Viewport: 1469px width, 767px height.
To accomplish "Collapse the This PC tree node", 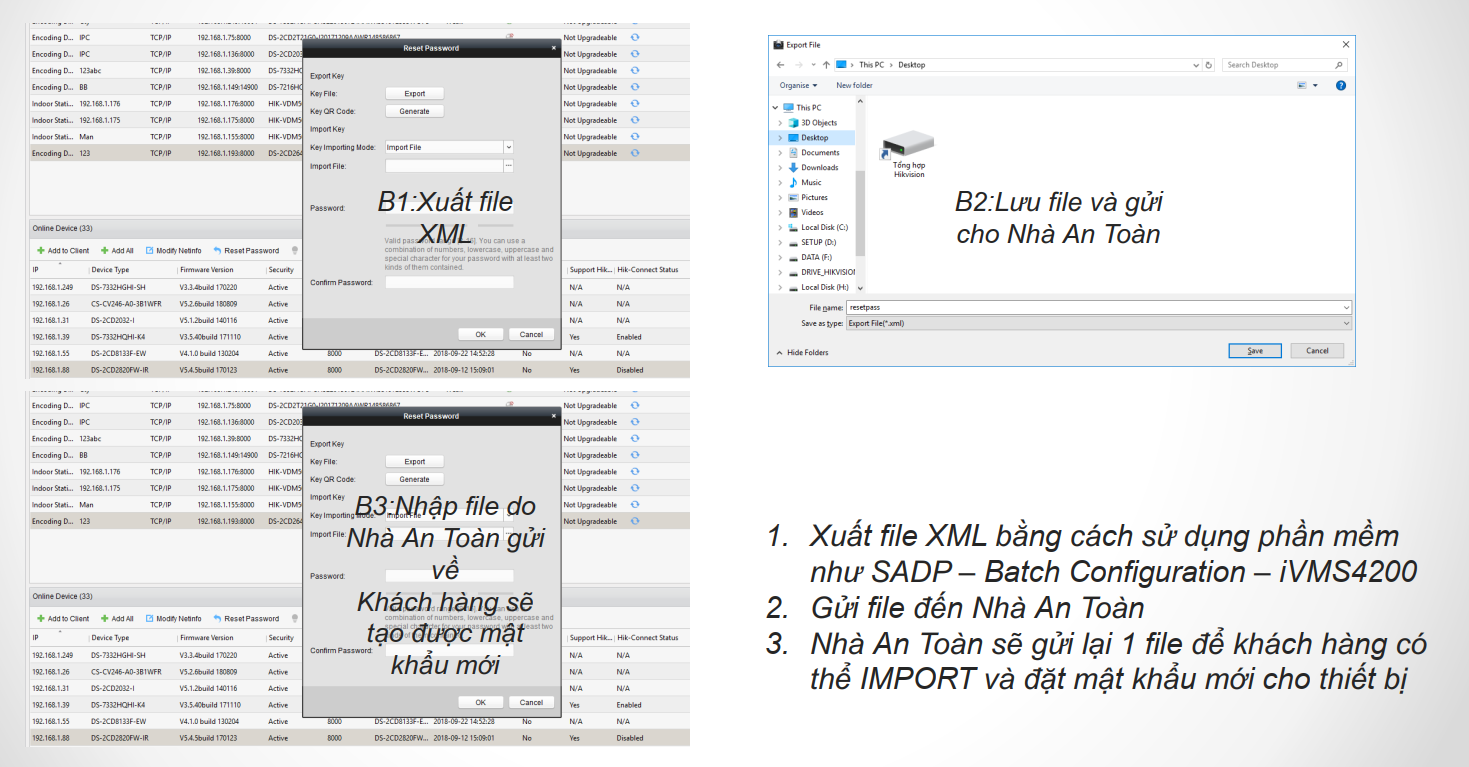I will [776, 108].
